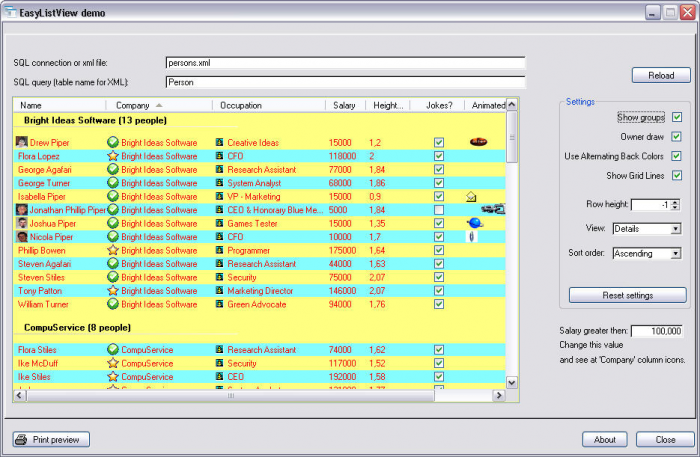The image size is (700, 457).
Task: Click green check icon in Steven Stiles' company cell
Action: [113, 277]
